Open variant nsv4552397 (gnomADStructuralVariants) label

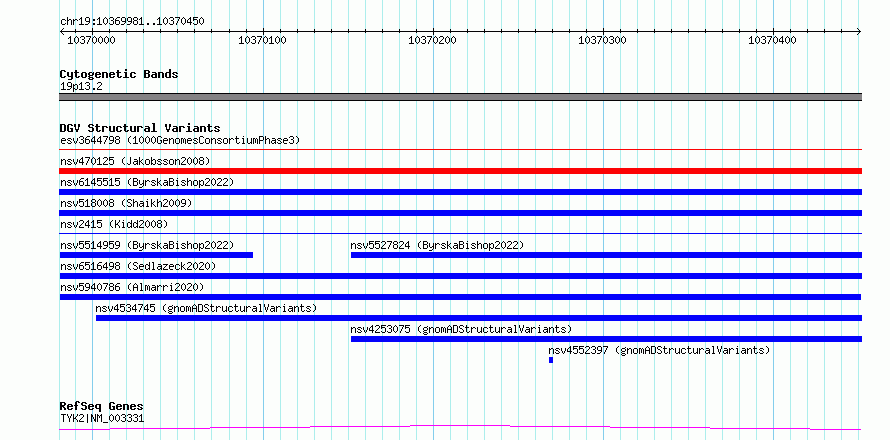[x=659, y=350]
